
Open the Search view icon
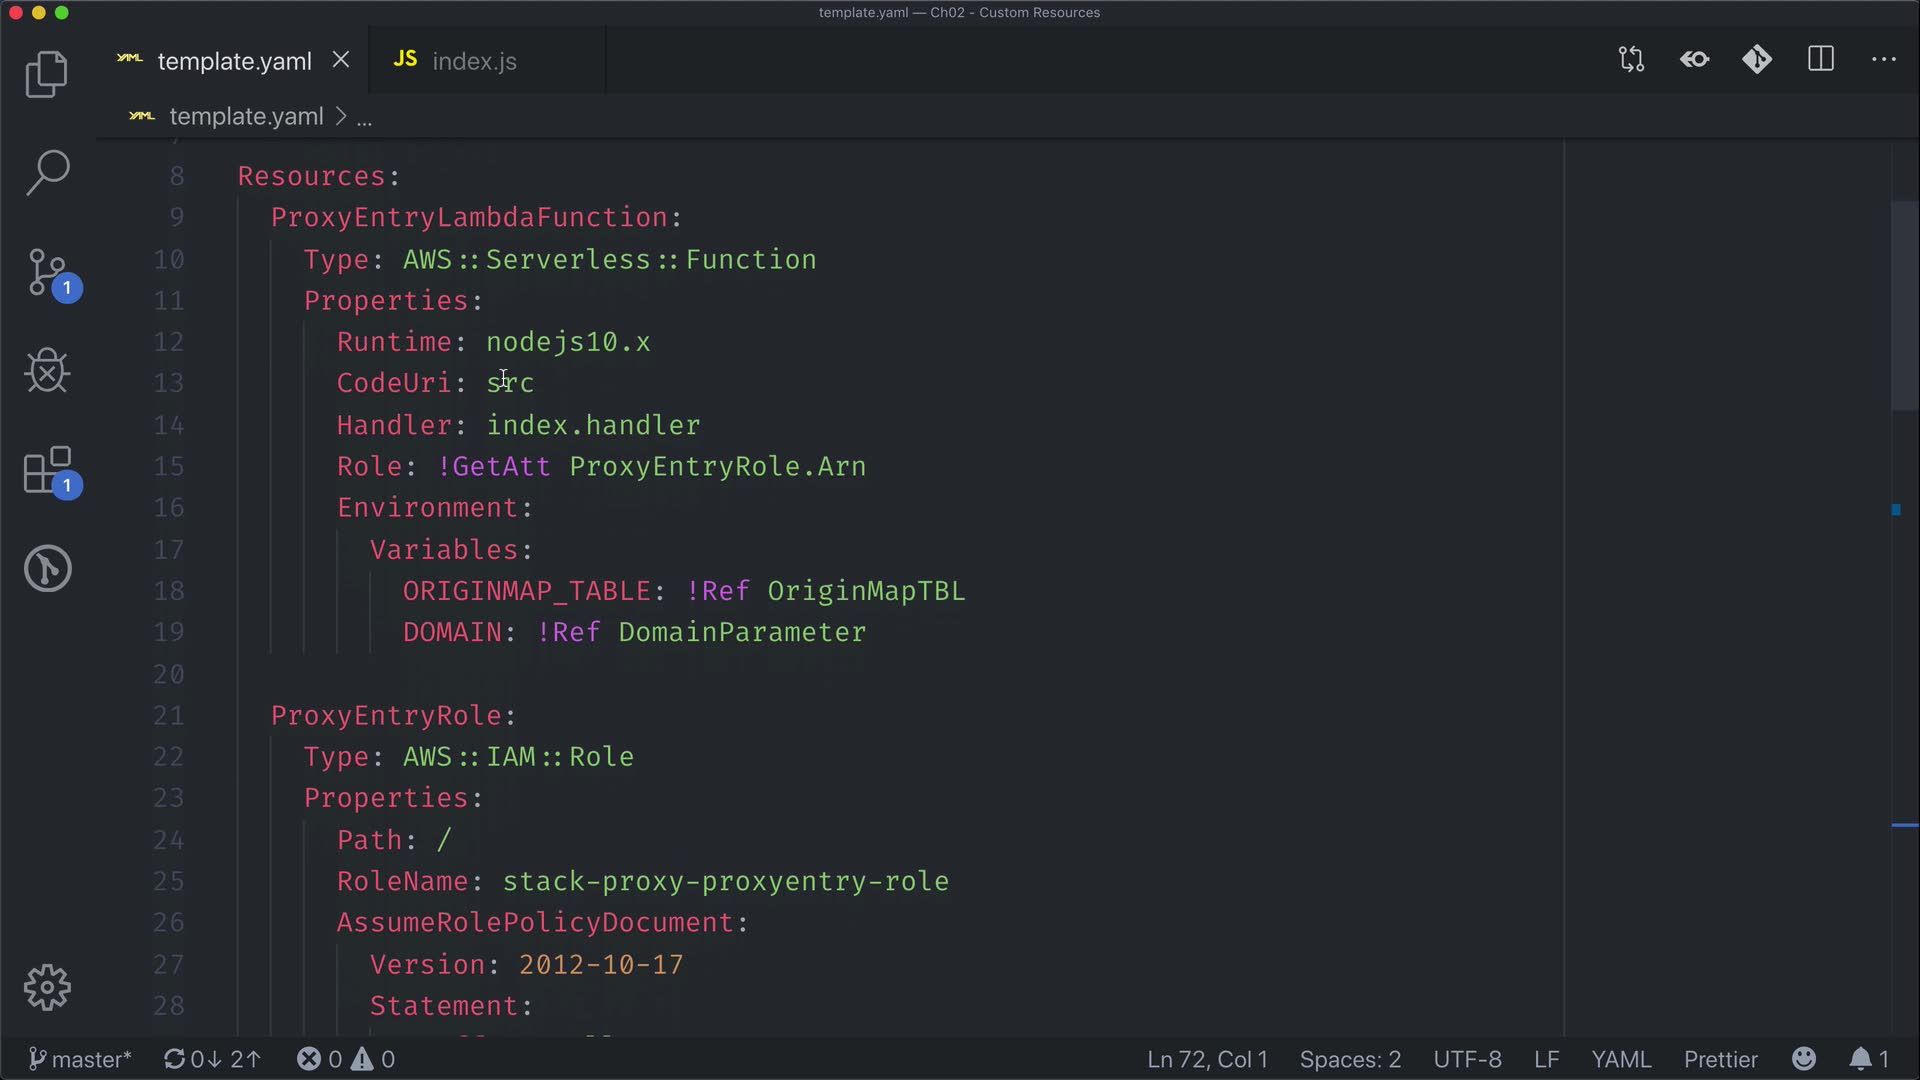point(47,173)
